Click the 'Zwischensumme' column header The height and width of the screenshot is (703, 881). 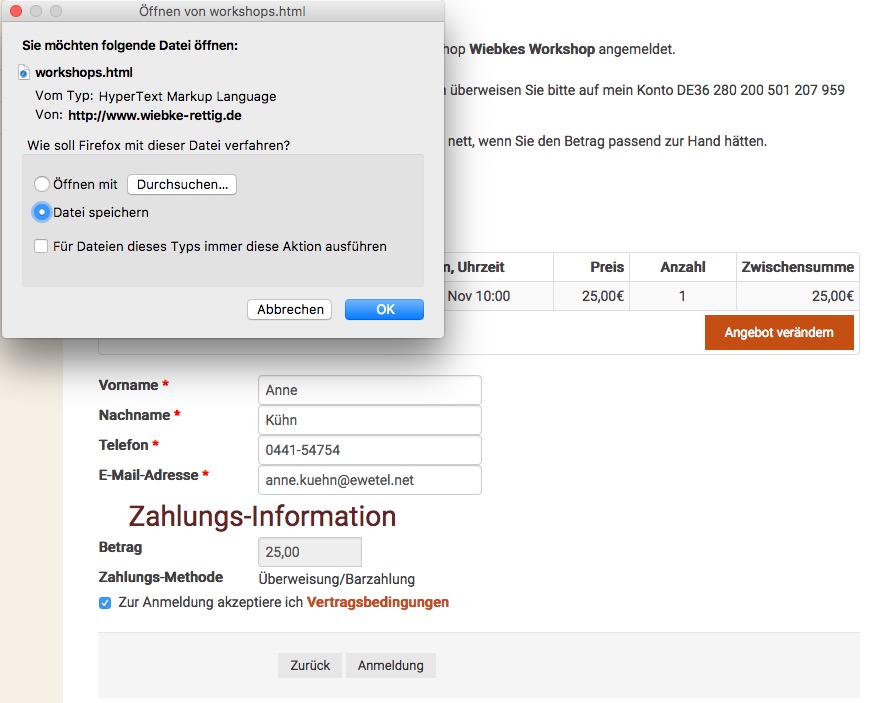(x=797, y=267)
